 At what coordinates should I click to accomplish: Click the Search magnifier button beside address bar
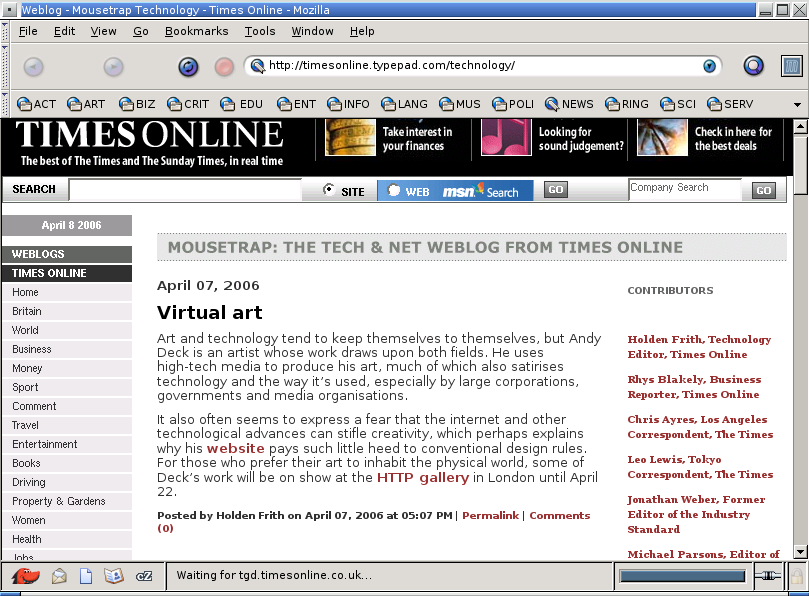pyautogui.click(x=753, y=66)
